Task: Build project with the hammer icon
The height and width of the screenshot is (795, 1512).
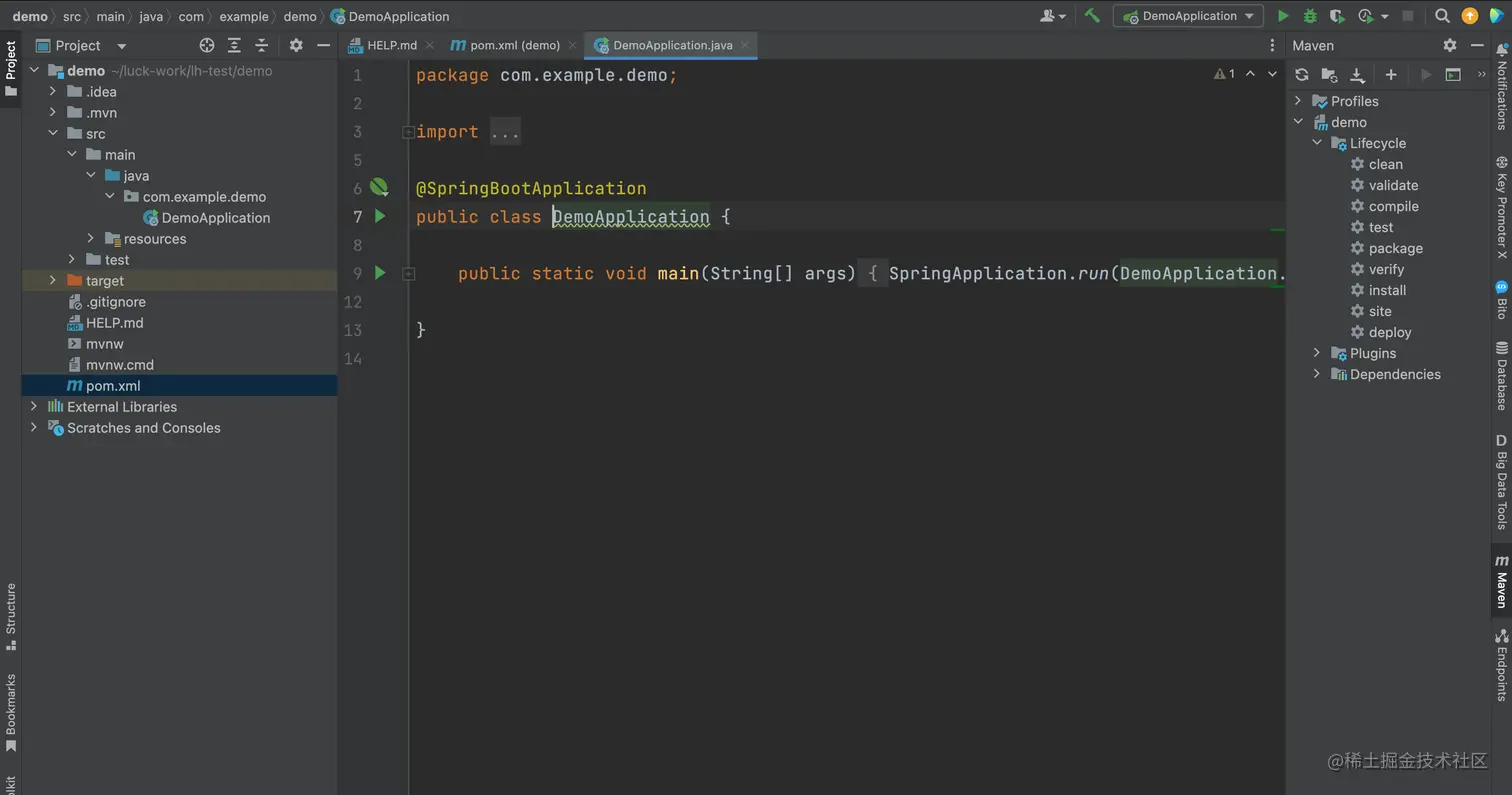Action: (x=1092, y=16)
